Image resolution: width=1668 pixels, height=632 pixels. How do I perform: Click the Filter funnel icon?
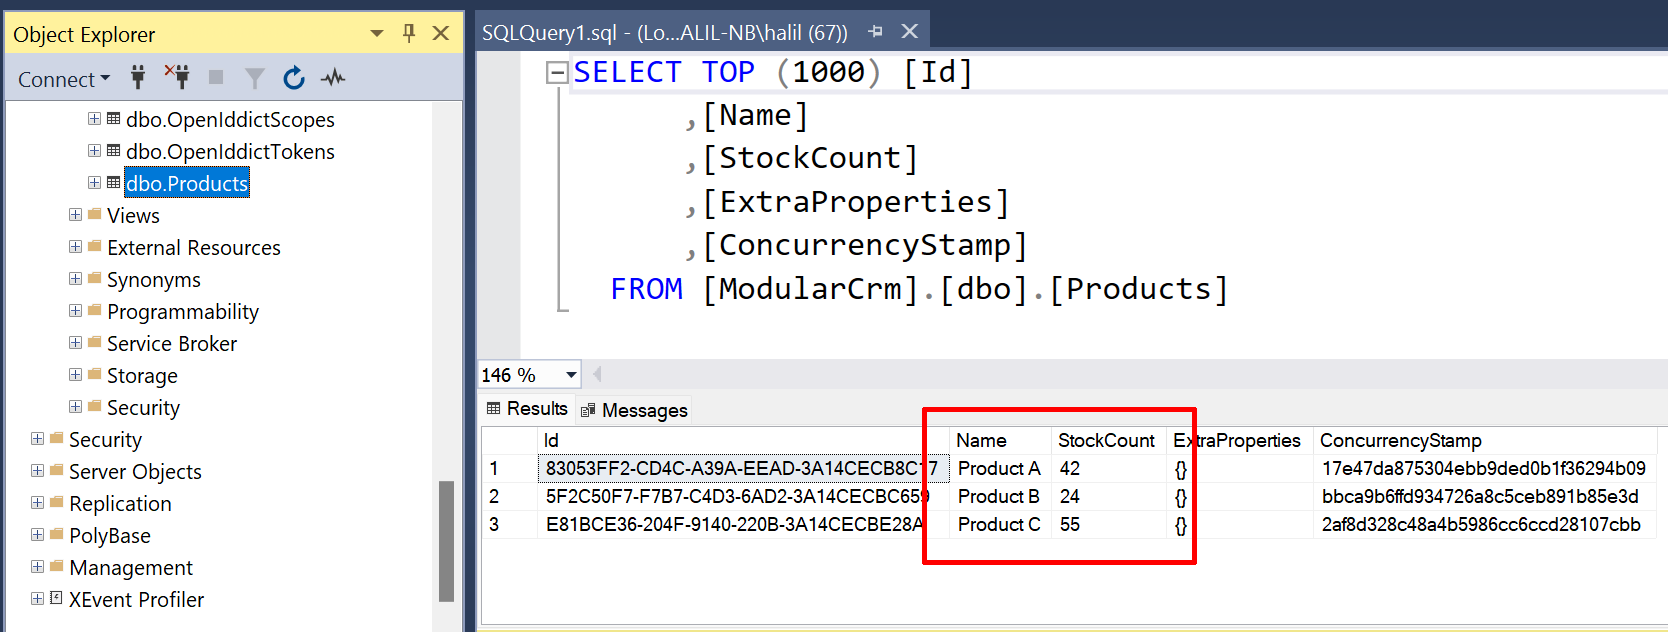coord(255,78)
